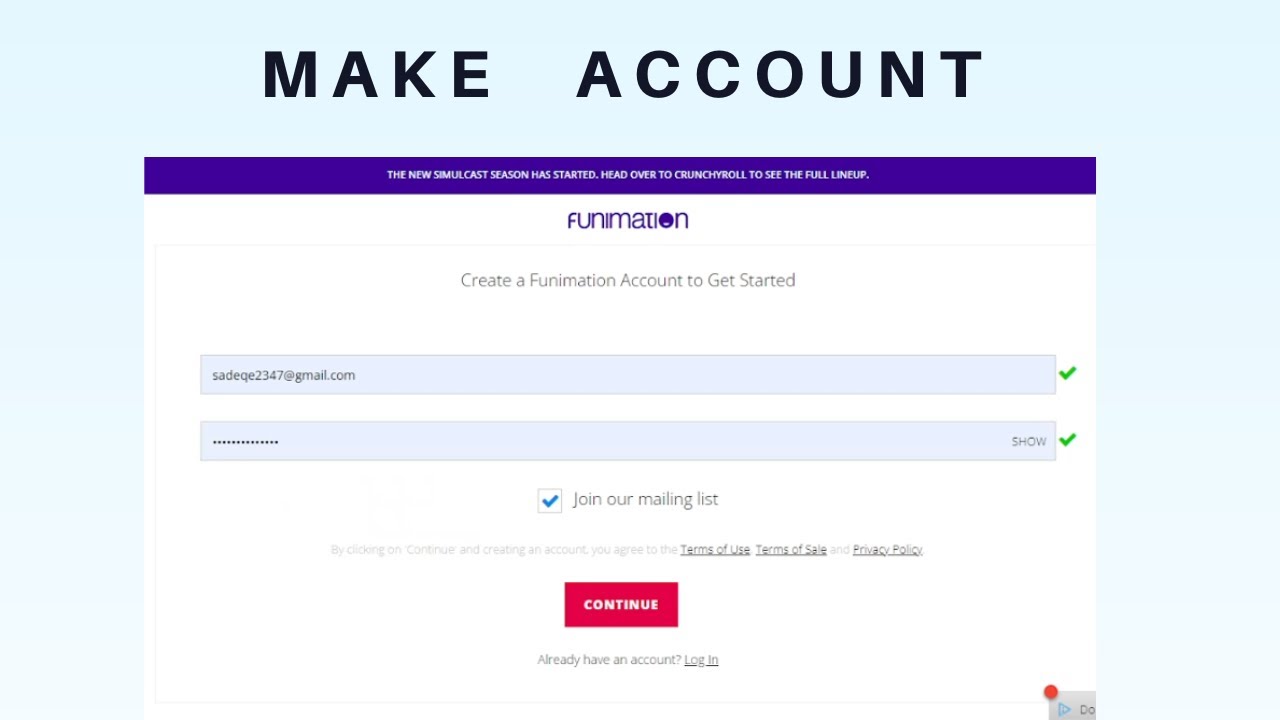The height and width of the screenshot is (720, 1280).
Task: Open the Terms of Sale page
Action: tap(791, 549)
